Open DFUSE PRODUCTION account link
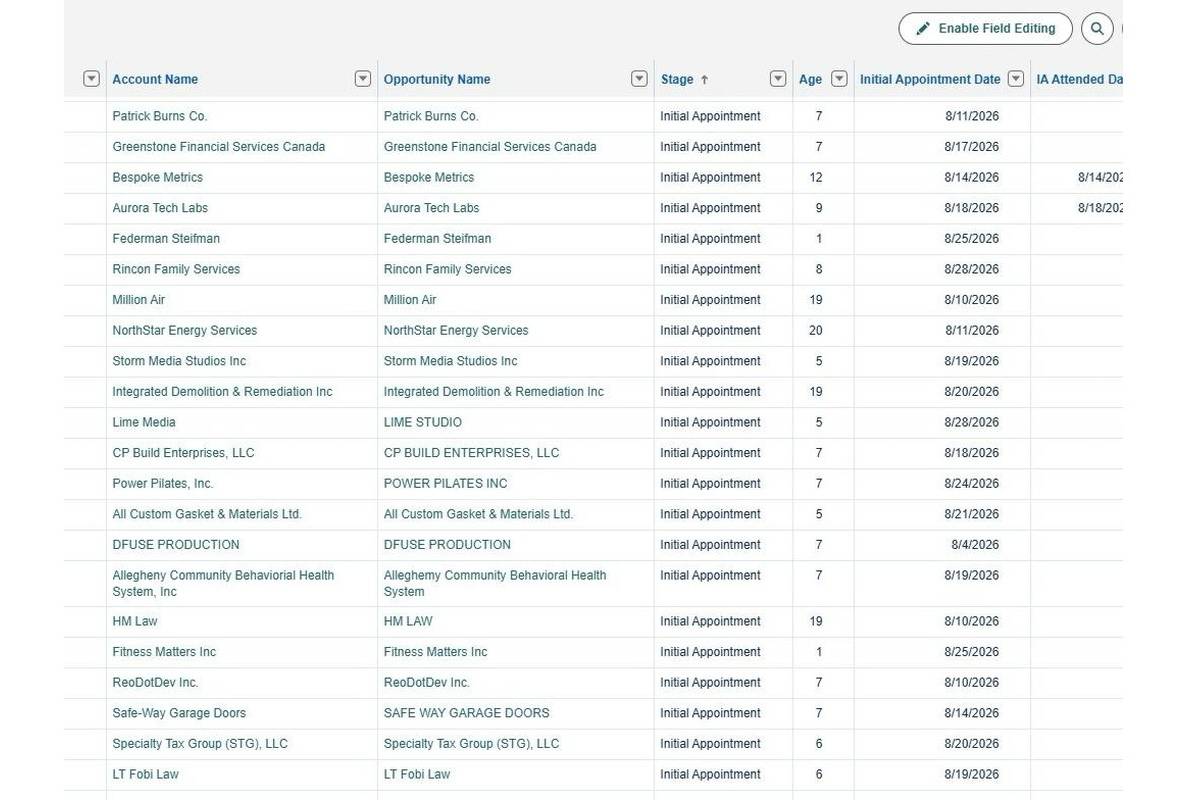The height and width of the screenshot is (800, 1193). point(176,544)
